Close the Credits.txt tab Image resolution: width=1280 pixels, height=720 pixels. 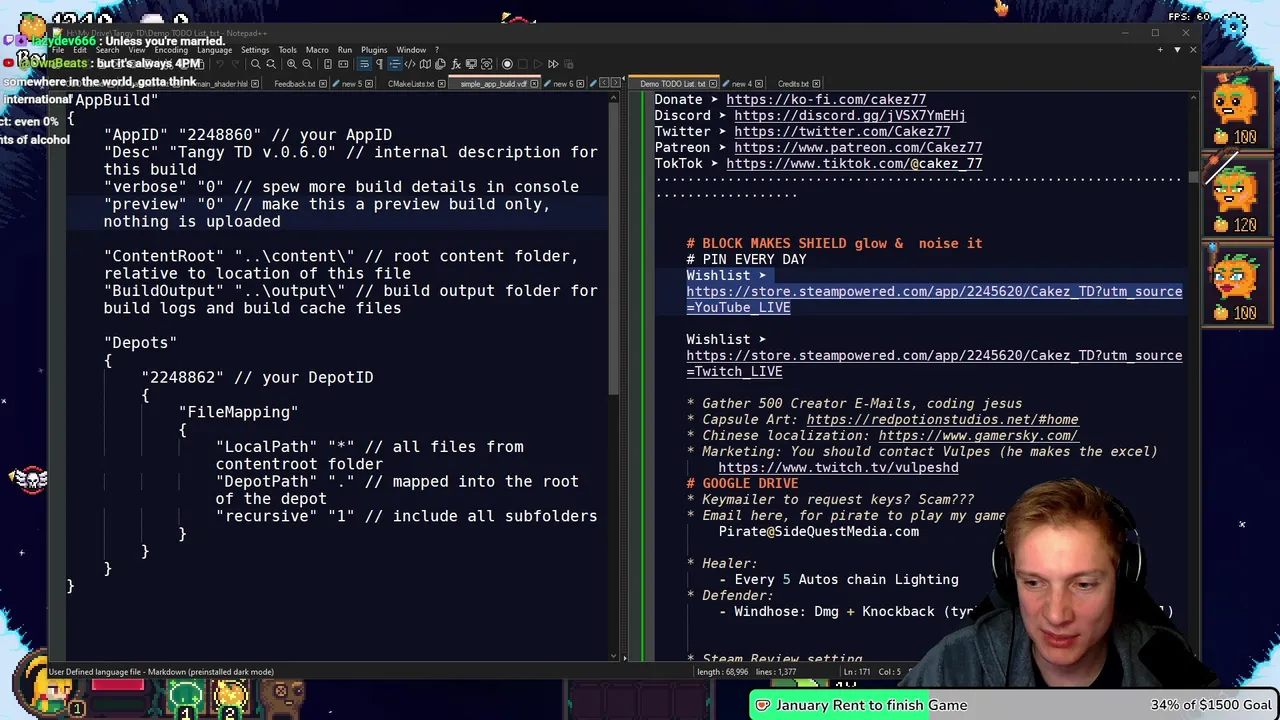[x=817, y=84]
